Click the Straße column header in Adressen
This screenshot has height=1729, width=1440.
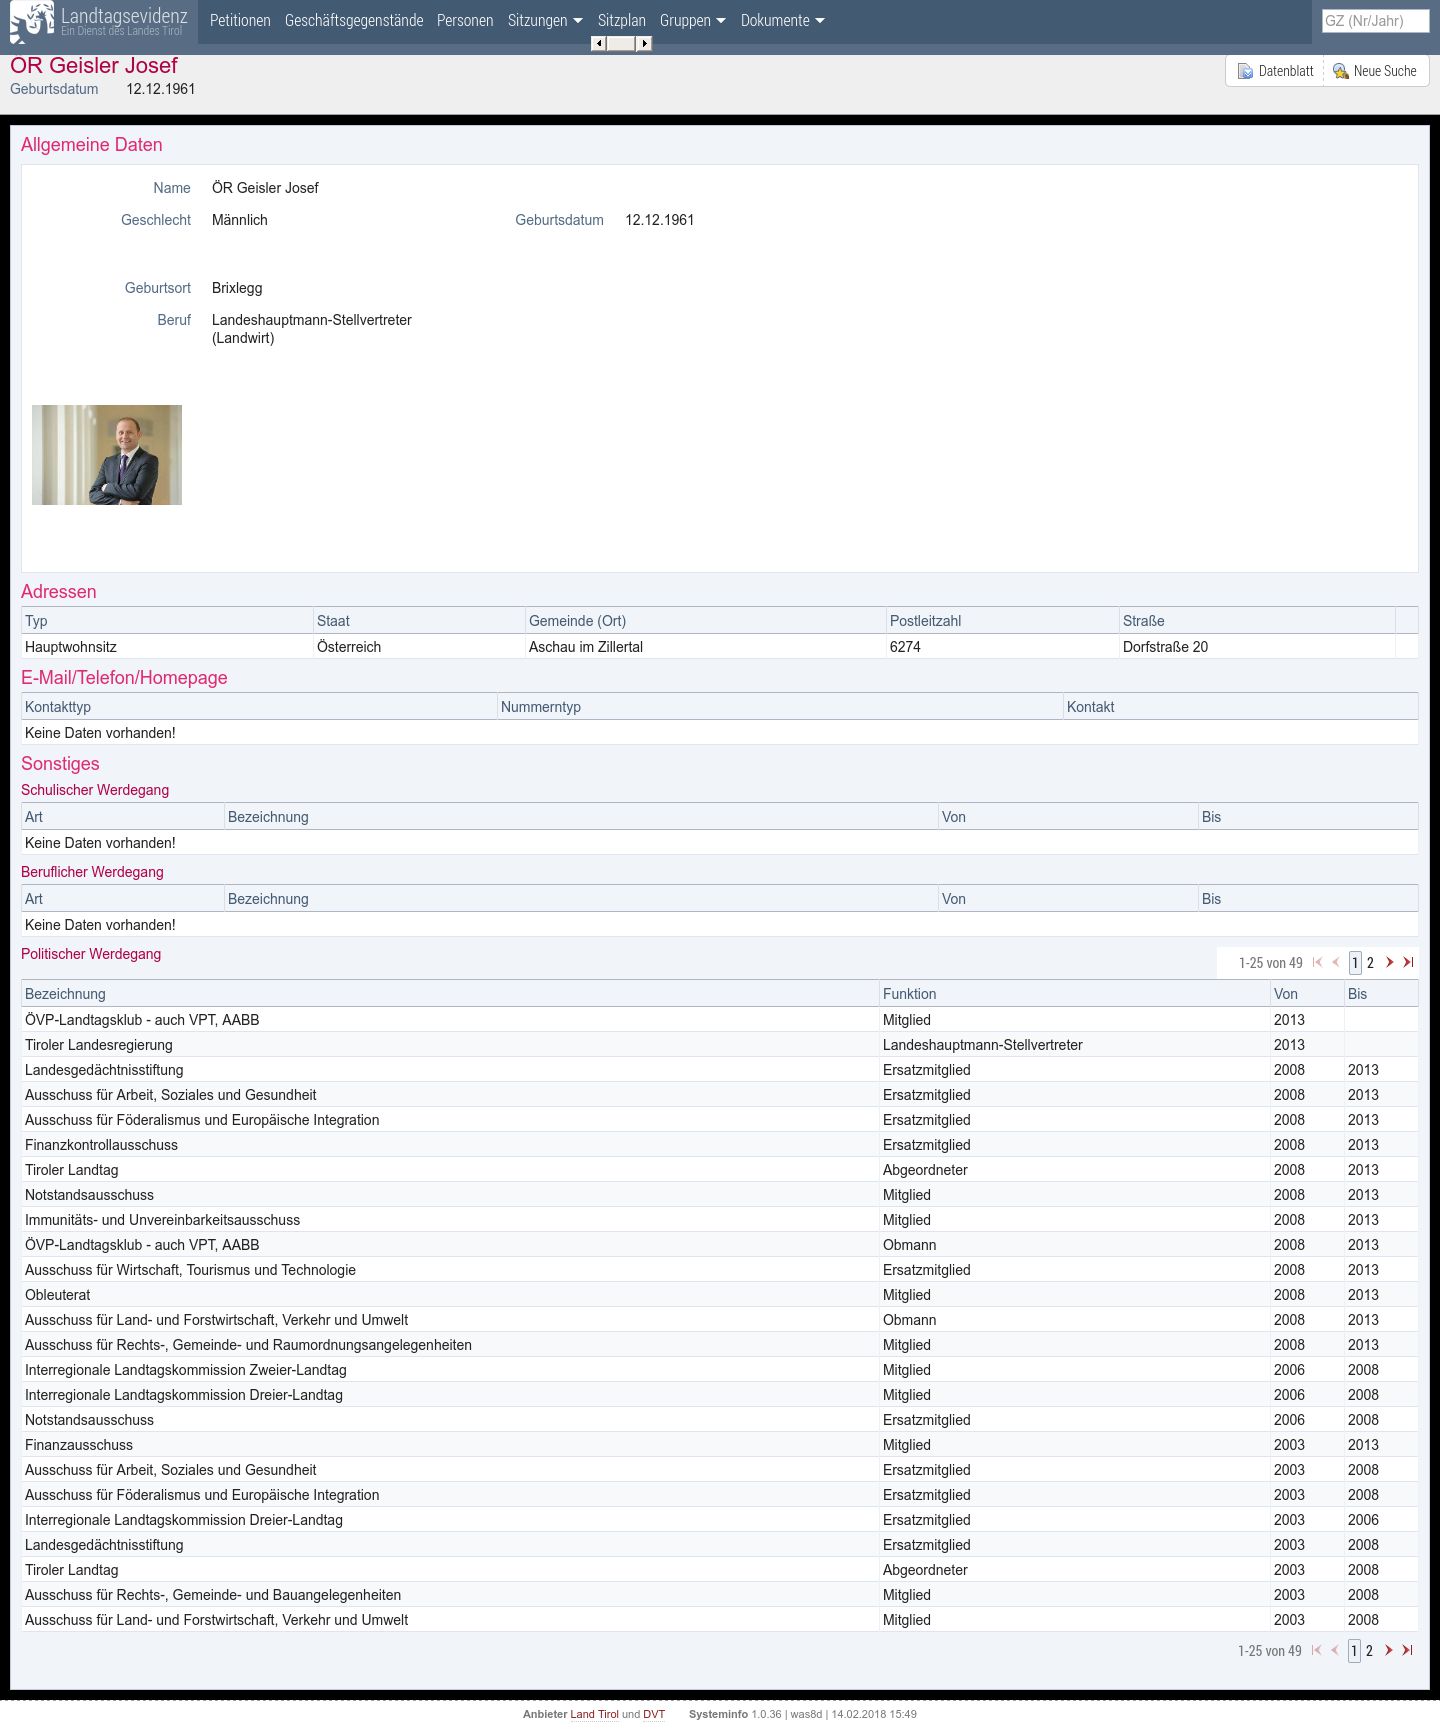pos(1257,621)
